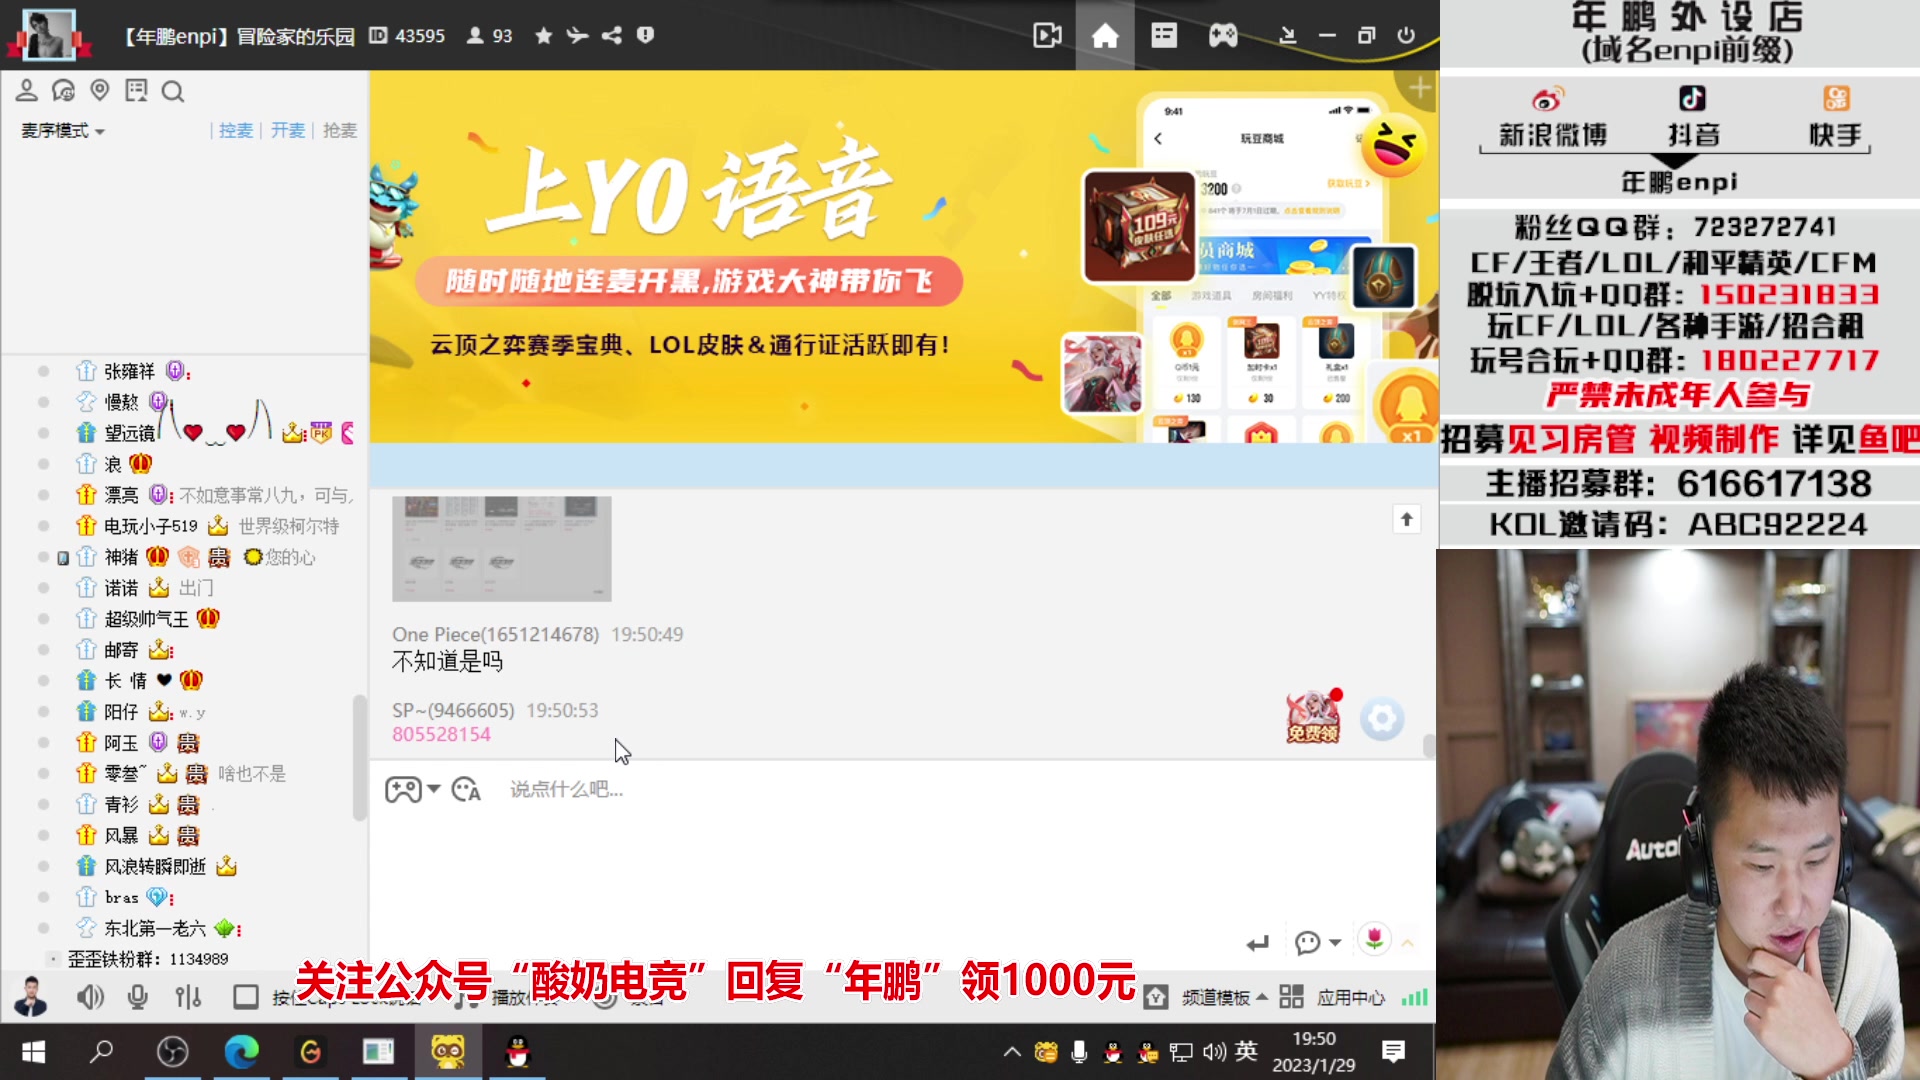Switch the 英 input method indicator

[1246, 1051]
